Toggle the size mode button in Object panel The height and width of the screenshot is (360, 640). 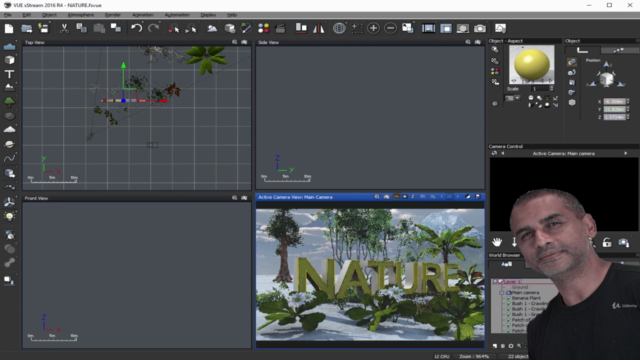tap(572, 82)
